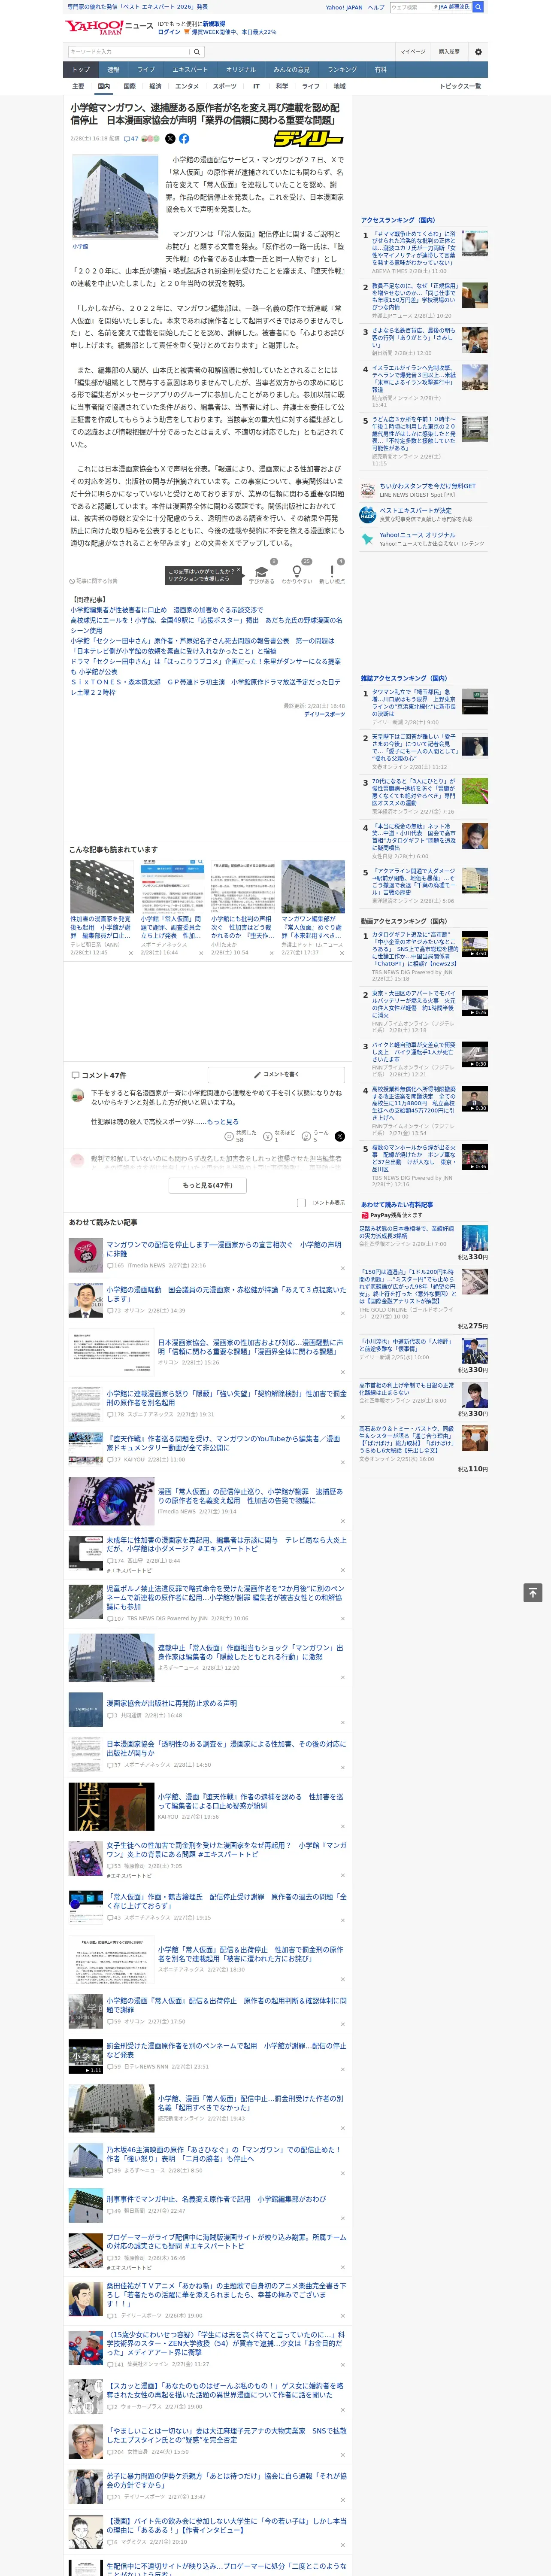Open 記事に関する報告 report link
This screenshot has width=551, height=2576.
pos(94,581)
